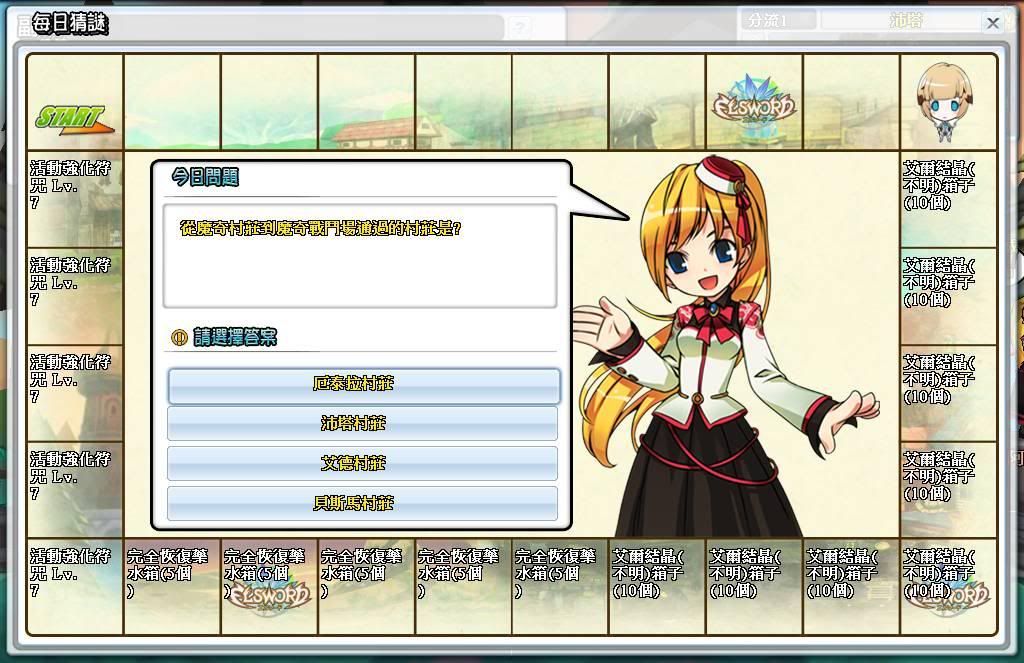Viewport: 1024px width, 663px height.
Task: Close the 每日猜謎 window
Action: point(993,24)
